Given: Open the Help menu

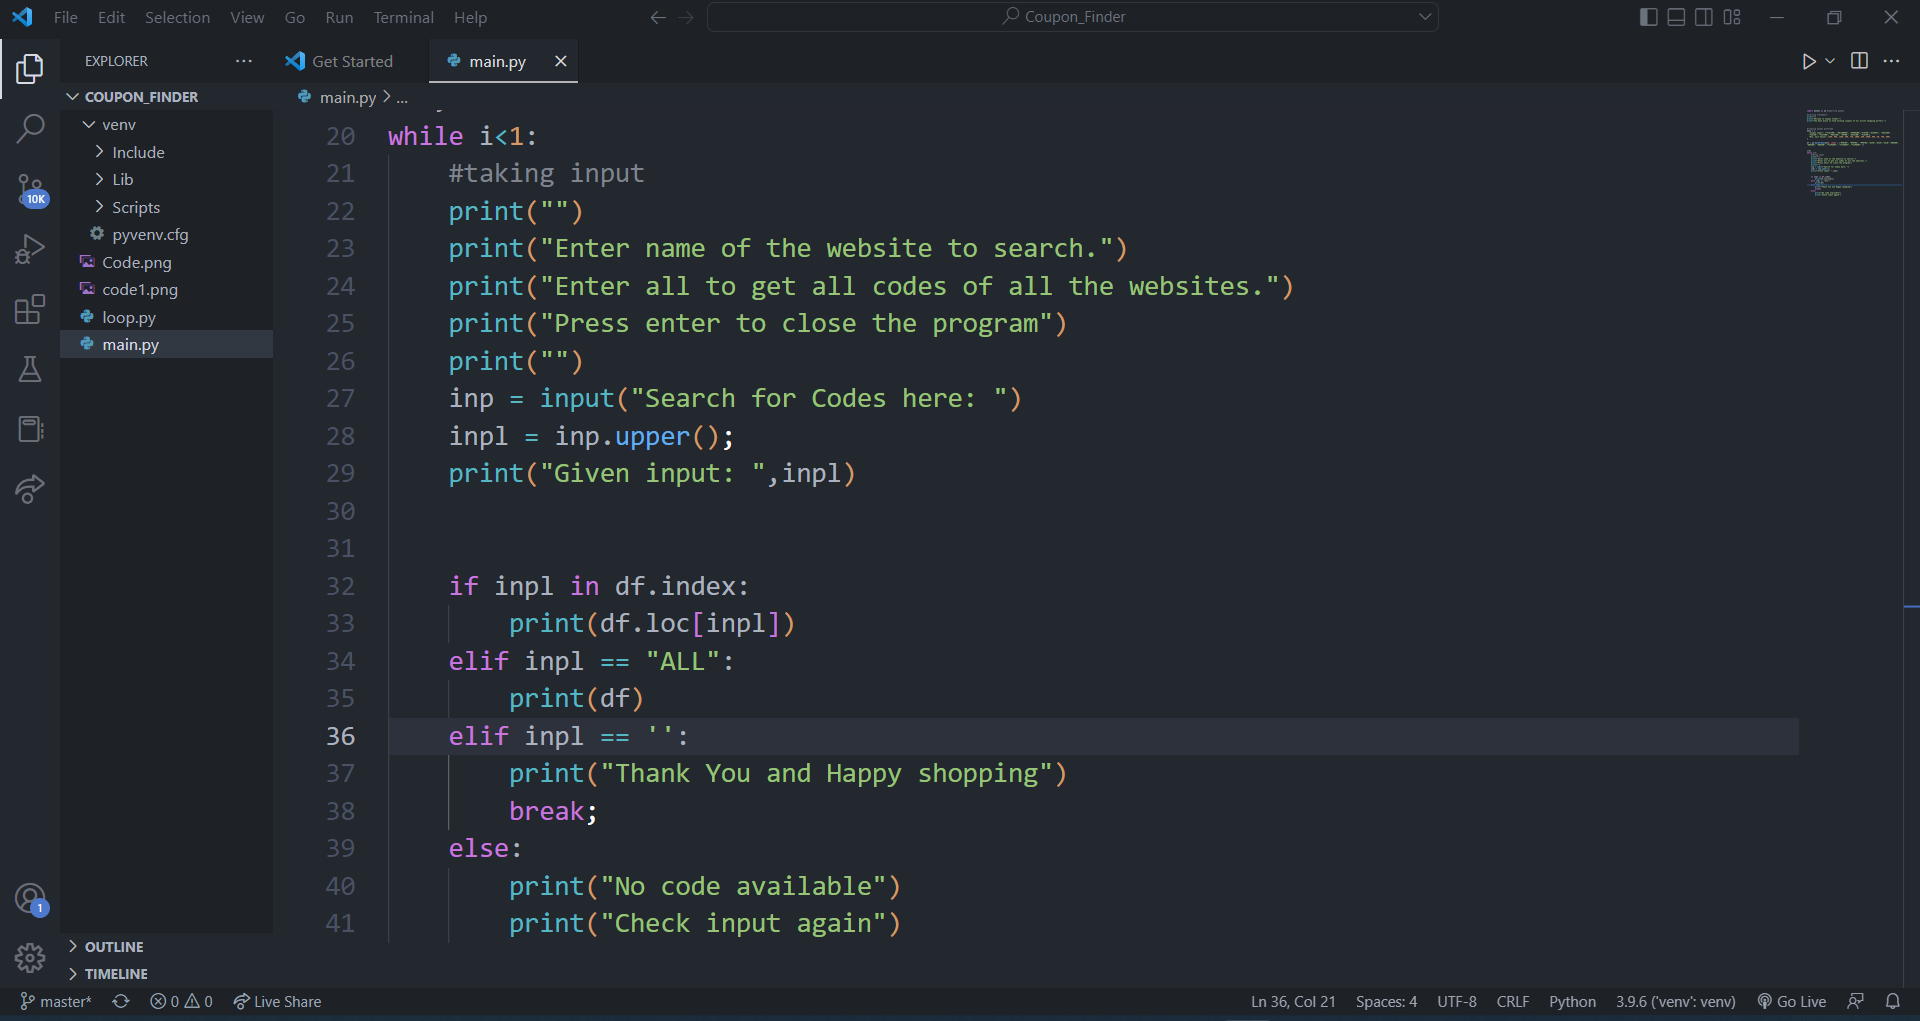Looking at the screenshot, I should [470, 17].
